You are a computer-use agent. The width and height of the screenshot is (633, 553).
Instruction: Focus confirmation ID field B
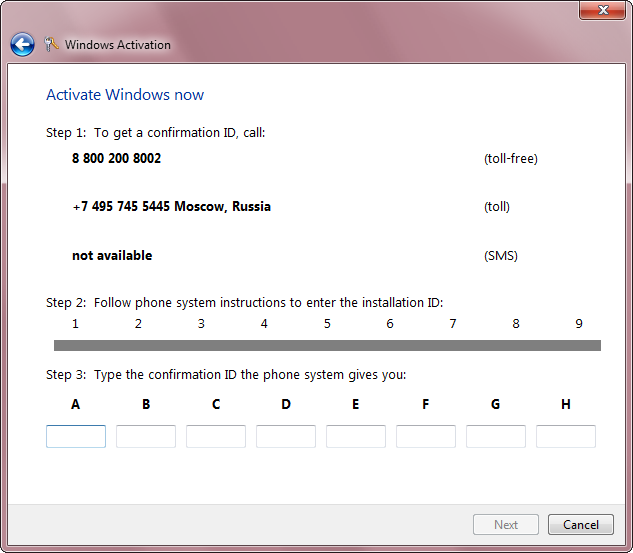tap(146, 436)
